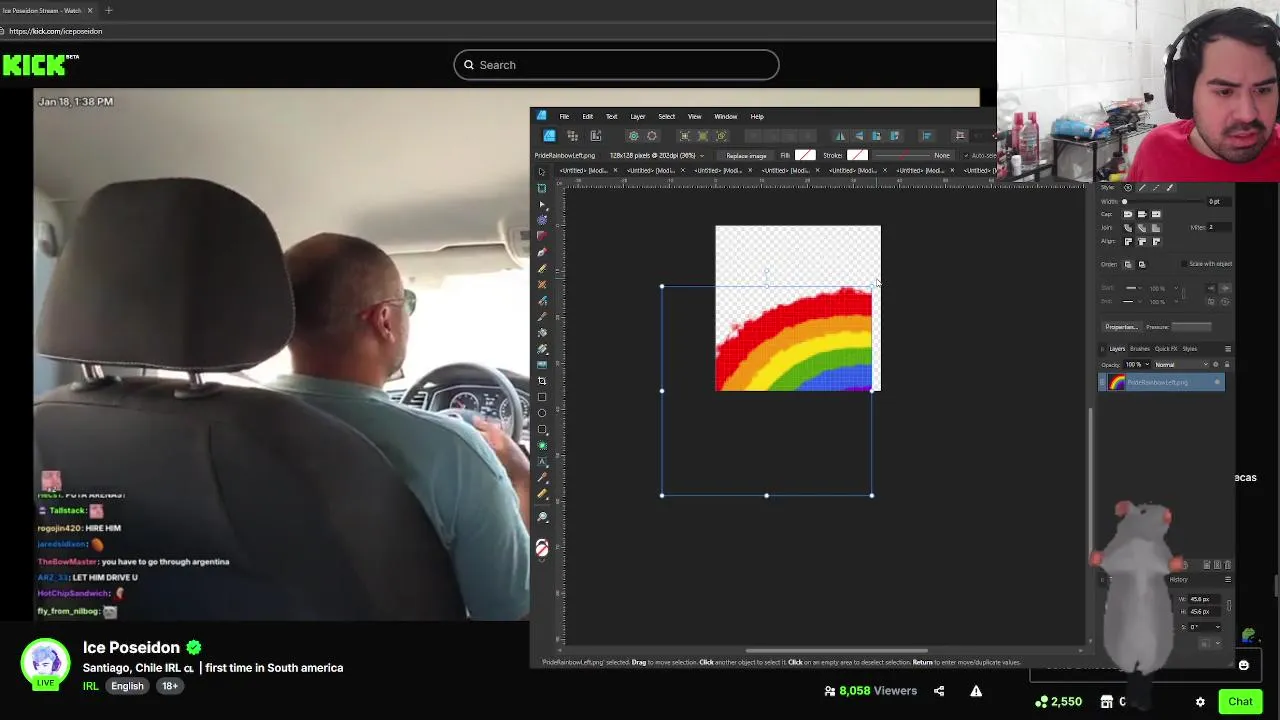Open the Start arrowhead style dropdown
Image resolution: width=1280 pixels, height=720 pixels.
1133,288
